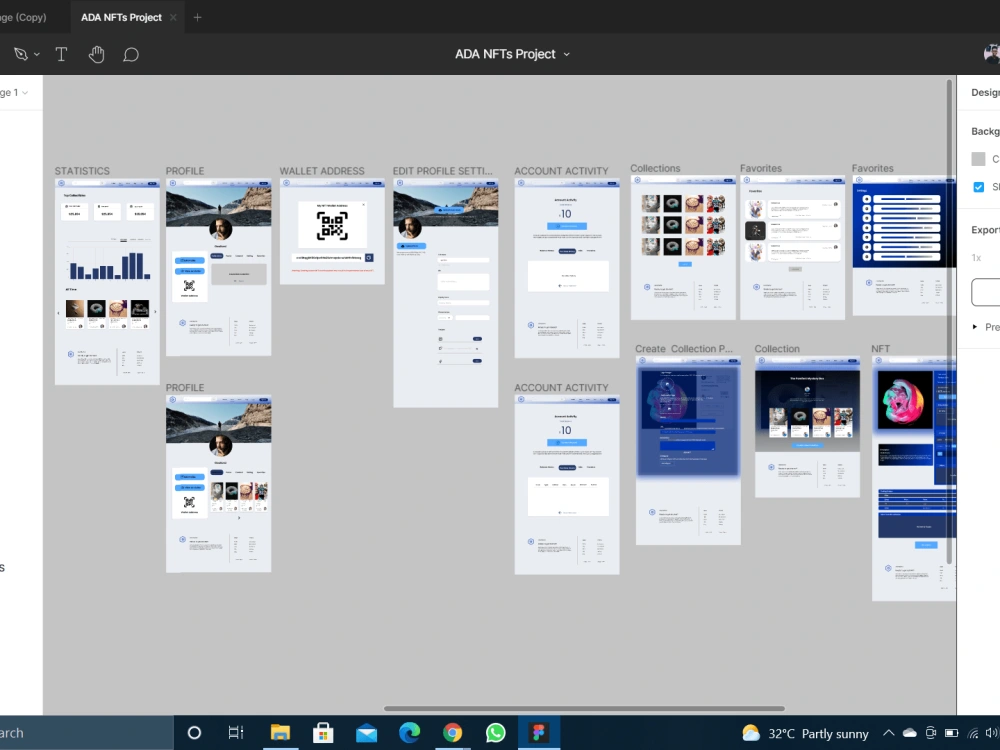
Task: Select the Hand tool
Action: (x=96, y=54)
